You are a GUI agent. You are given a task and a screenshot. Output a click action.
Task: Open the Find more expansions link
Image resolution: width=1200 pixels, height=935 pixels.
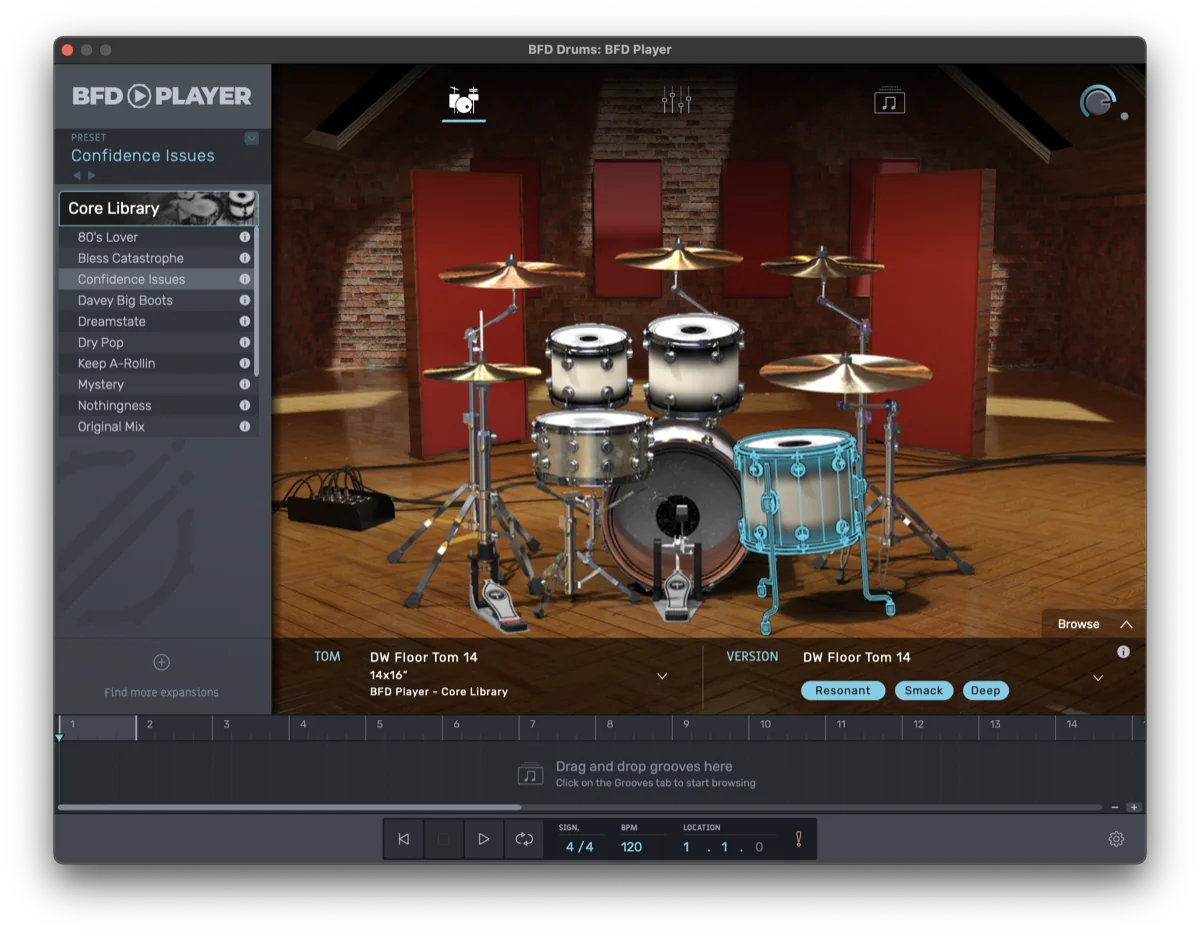coord(161,692)
